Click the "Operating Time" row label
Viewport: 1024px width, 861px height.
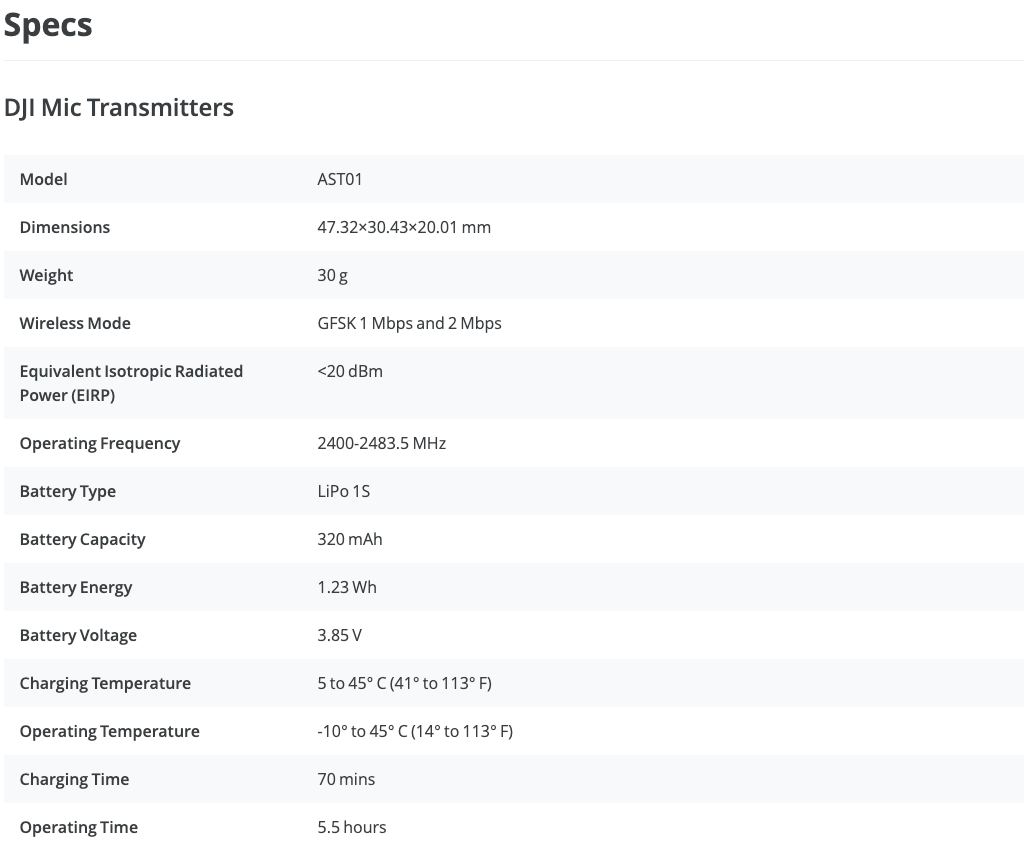pos(78,828)
